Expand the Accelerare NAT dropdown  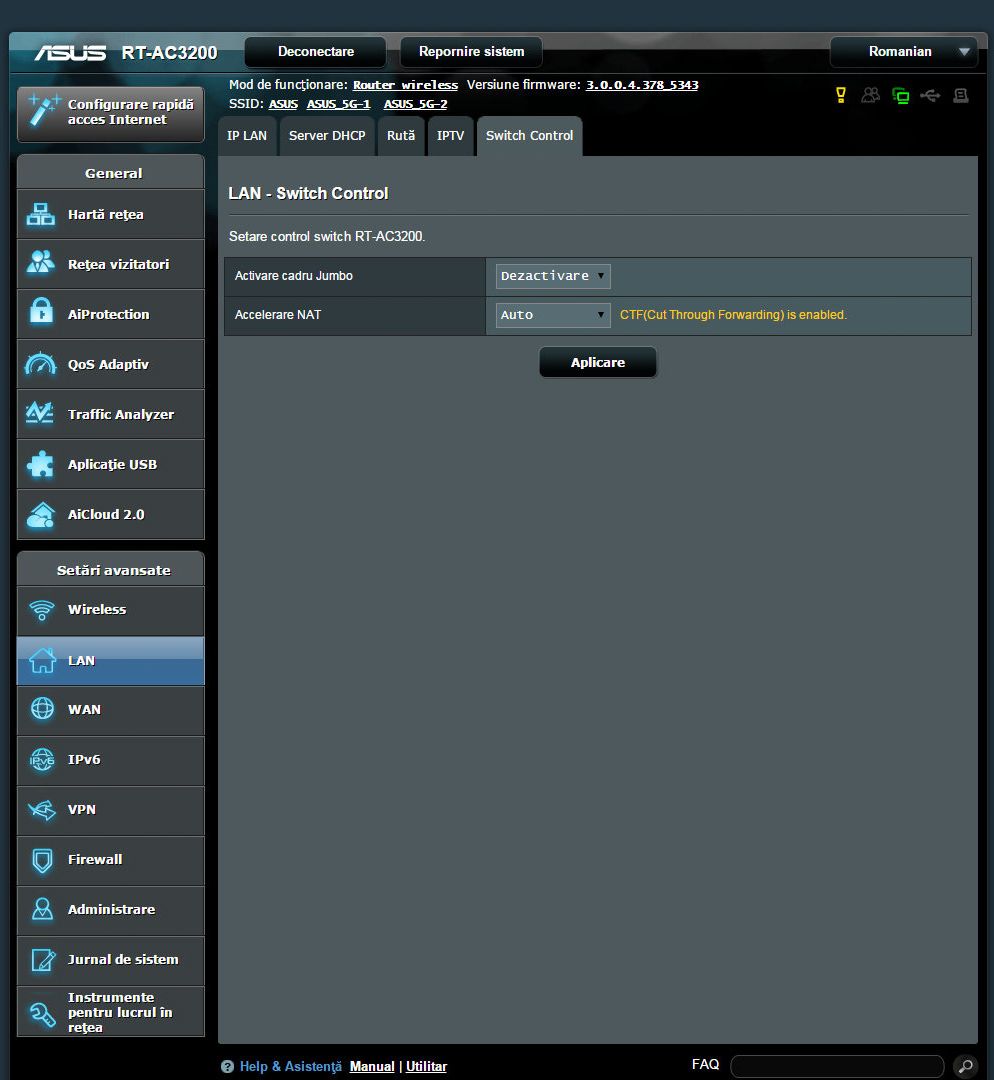[553, 315]
